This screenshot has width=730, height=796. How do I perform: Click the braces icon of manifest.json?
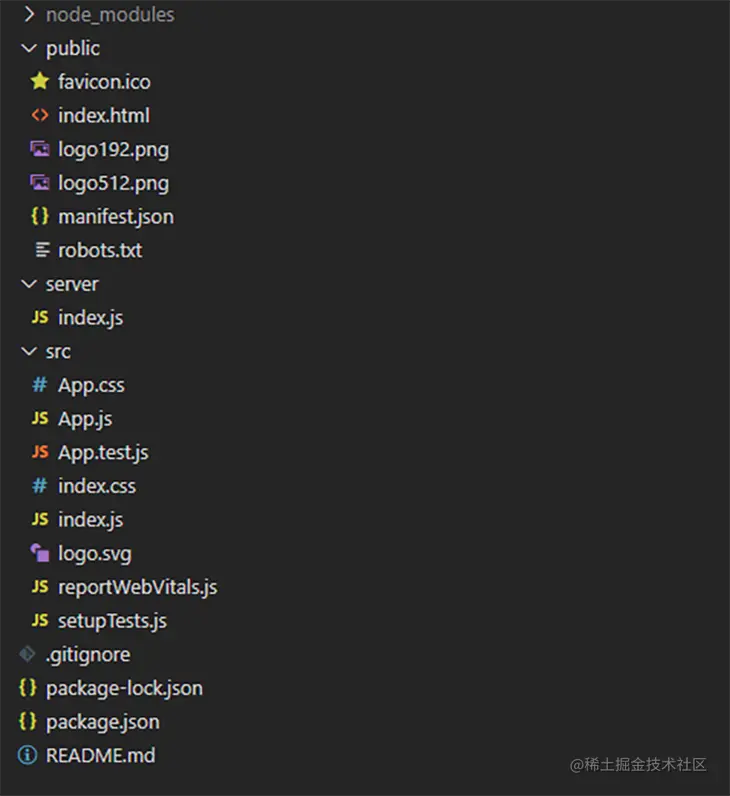[x=40, y=217]
